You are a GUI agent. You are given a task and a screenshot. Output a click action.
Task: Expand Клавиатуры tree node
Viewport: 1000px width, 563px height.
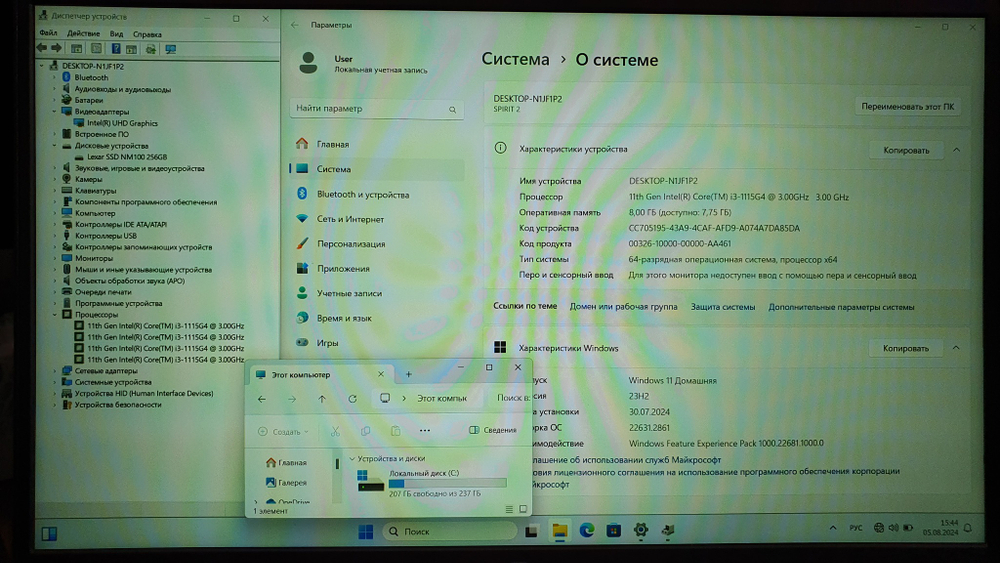[x=55, y=191]
